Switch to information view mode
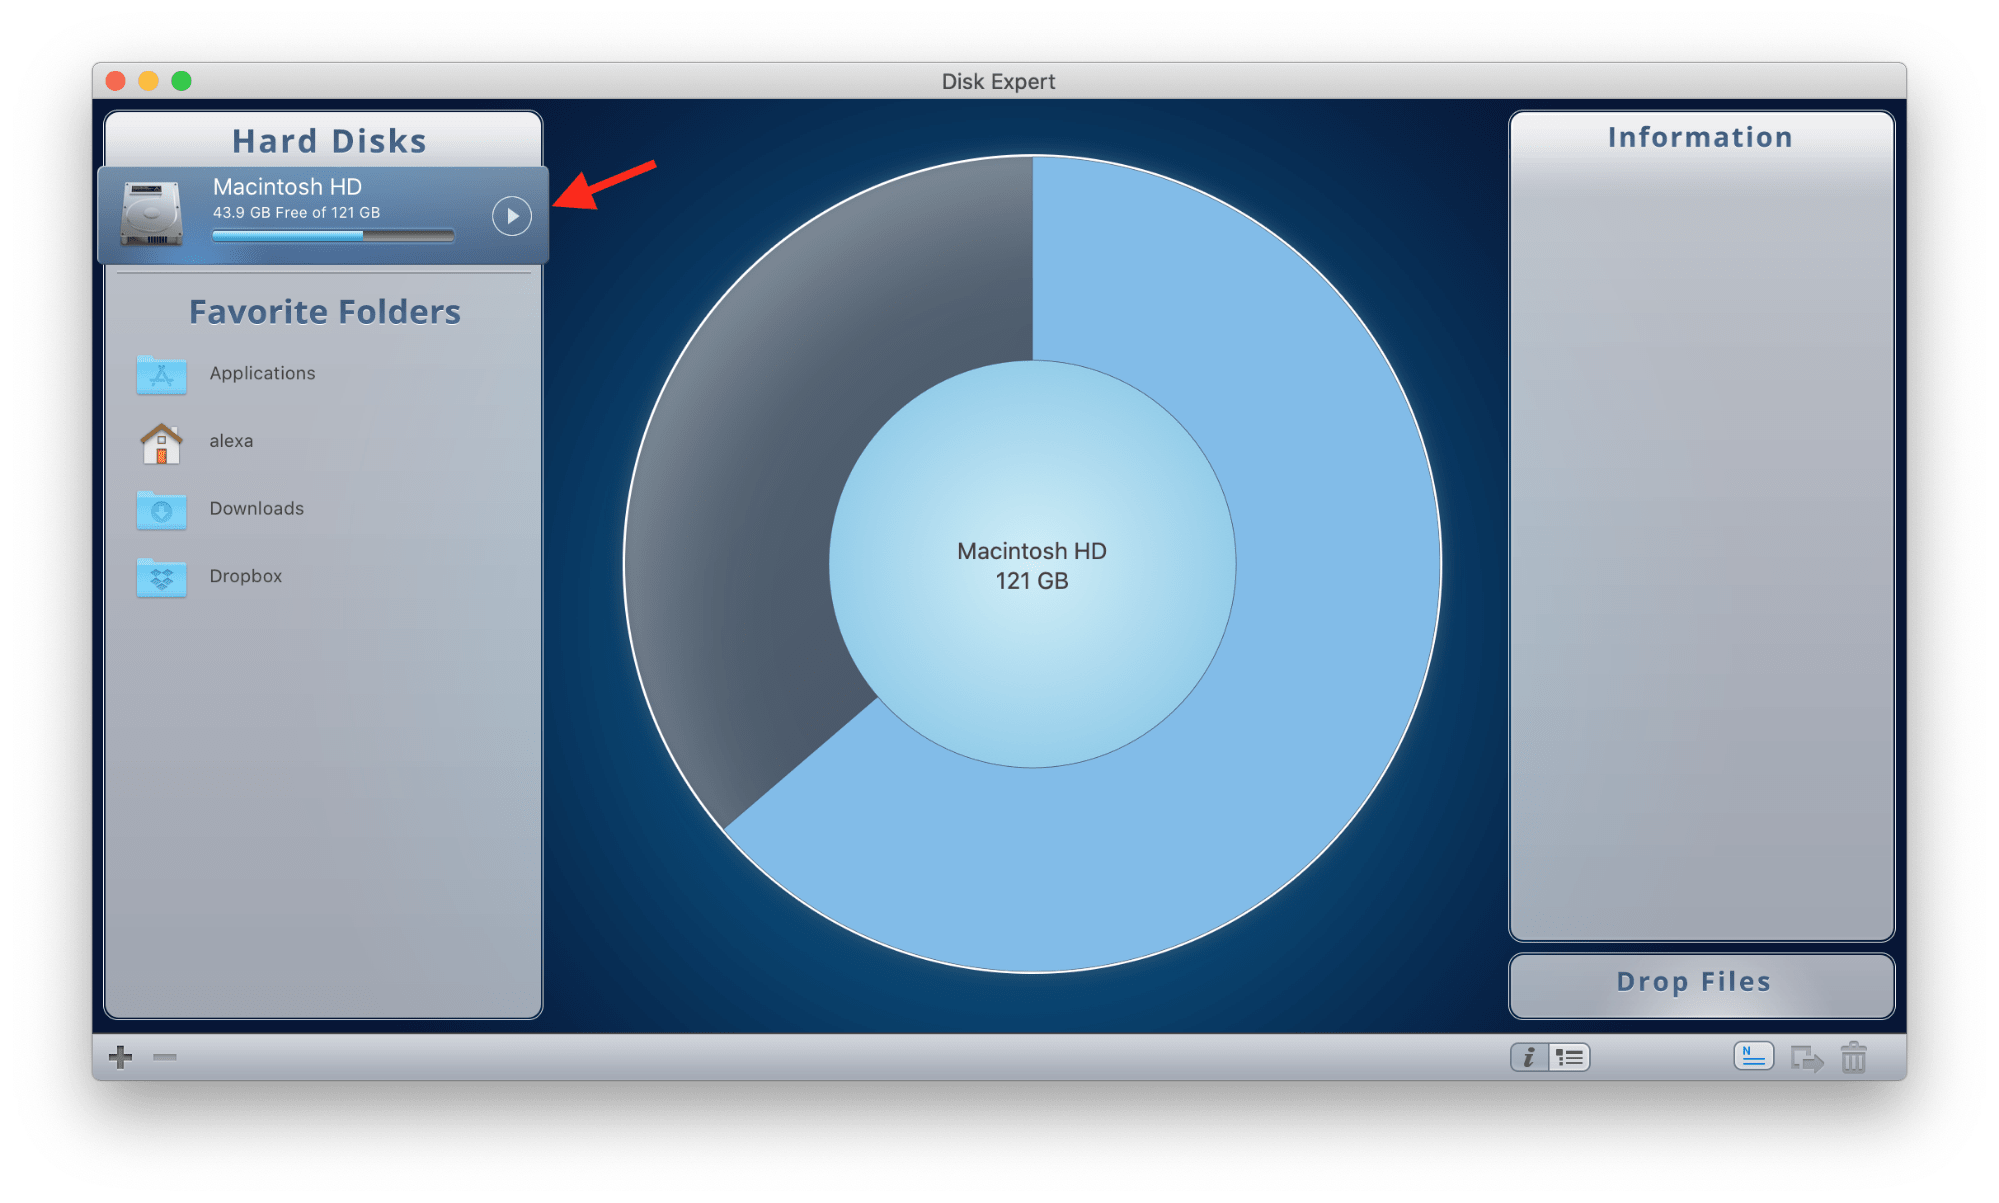 (x=1527, y=1057)
